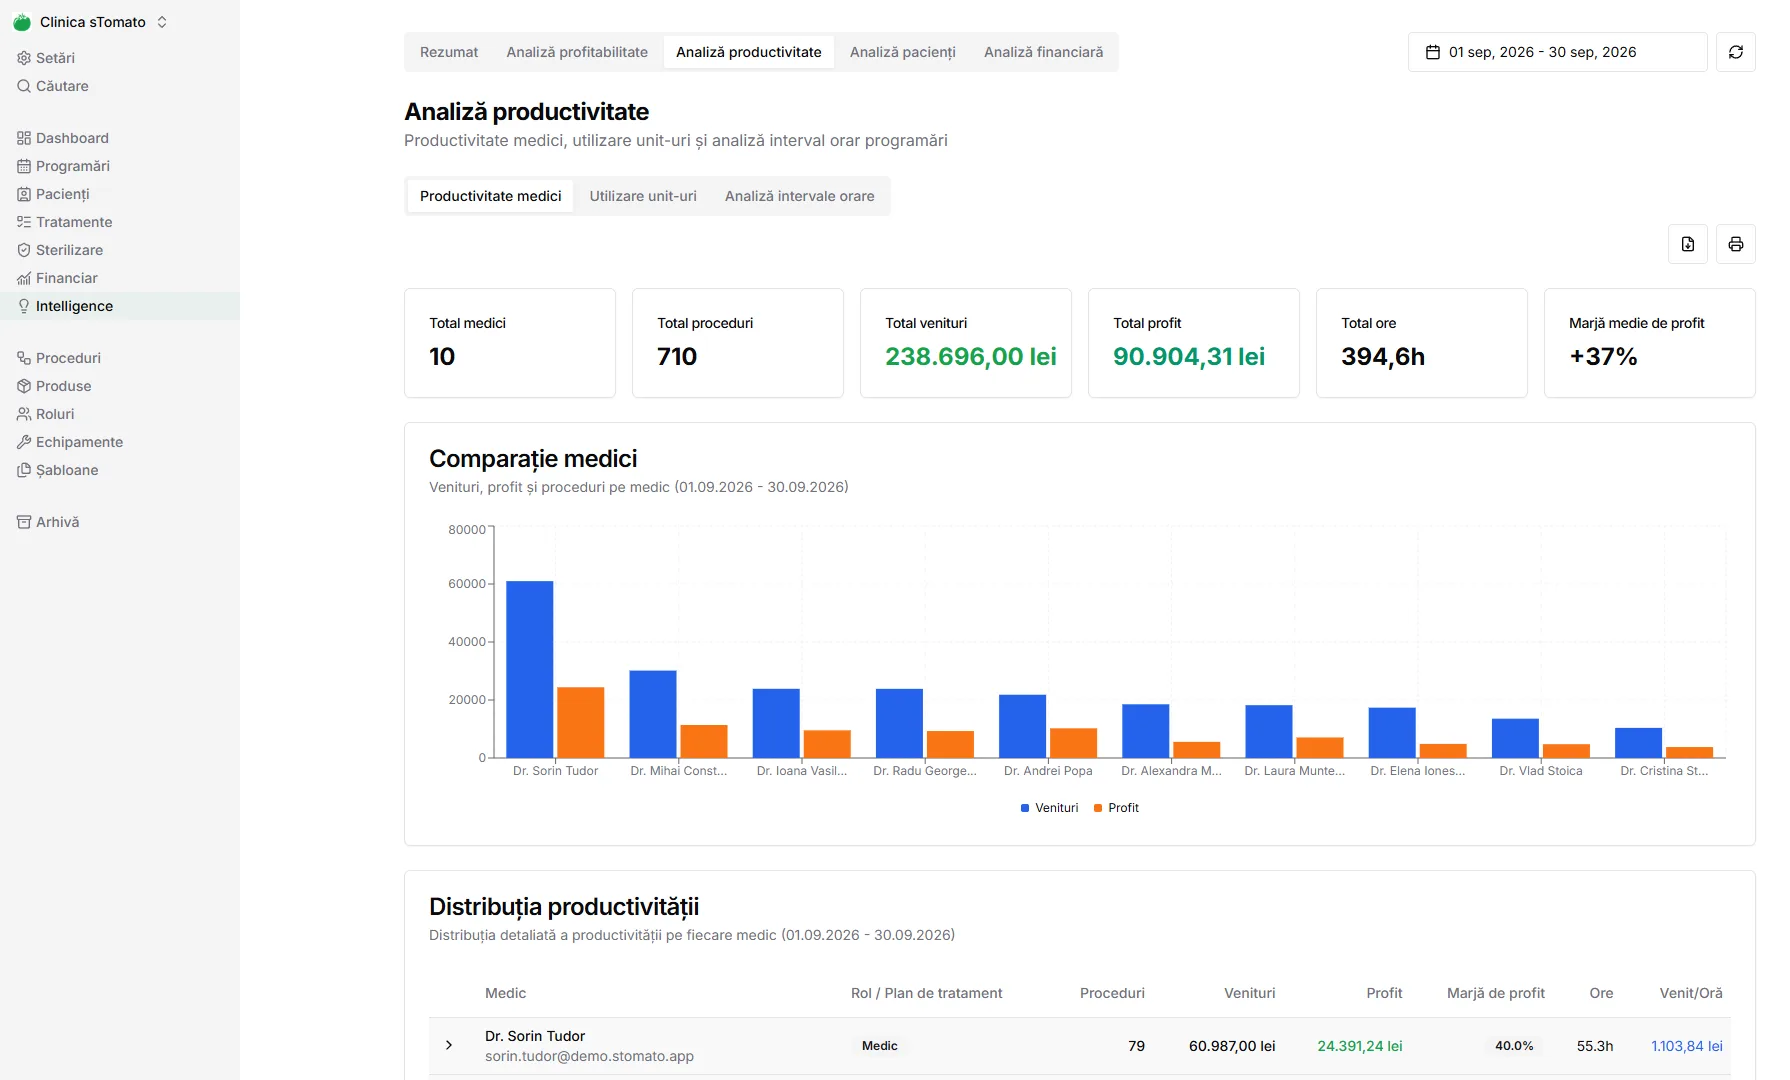Click the Total profit 90.904,31 lei card
Viewport: 1790px width, 1080px height.
[1194, 343]
